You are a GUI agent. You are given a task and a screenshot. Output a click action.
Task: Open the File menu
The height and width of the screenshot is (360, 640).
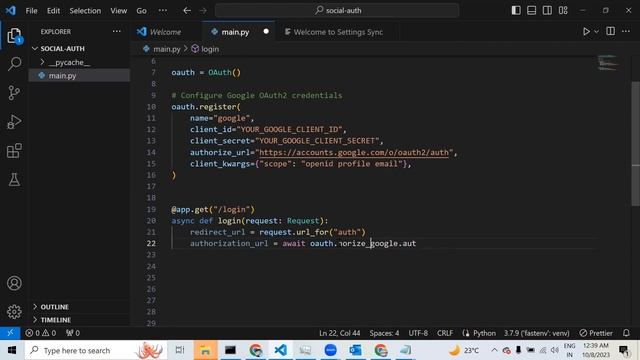click(31, 11)
